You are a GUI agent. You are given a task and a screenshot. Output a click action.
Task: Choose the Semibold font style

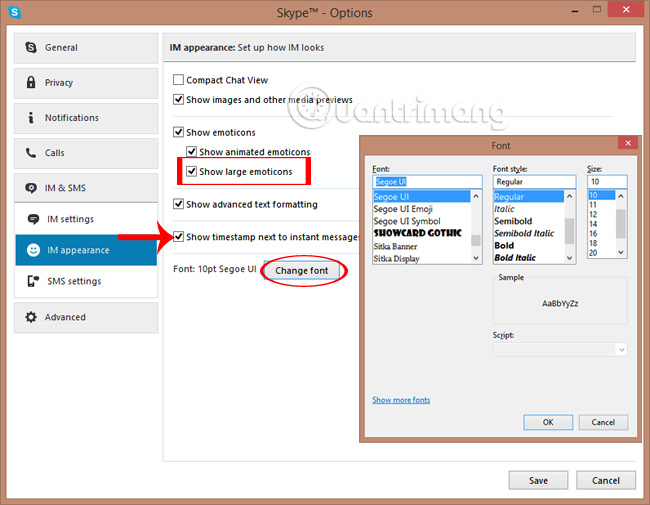coord(529,221)
